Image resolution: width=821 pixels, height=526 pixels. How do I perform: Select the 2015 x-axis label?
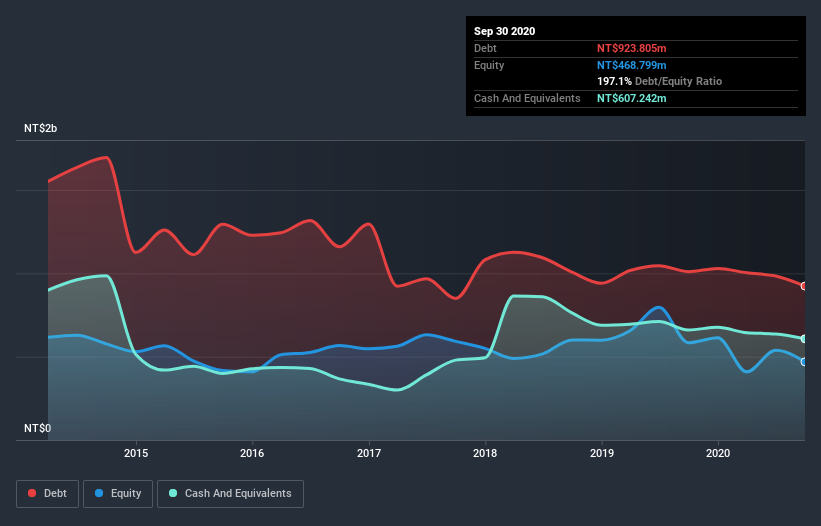[136, 453]
